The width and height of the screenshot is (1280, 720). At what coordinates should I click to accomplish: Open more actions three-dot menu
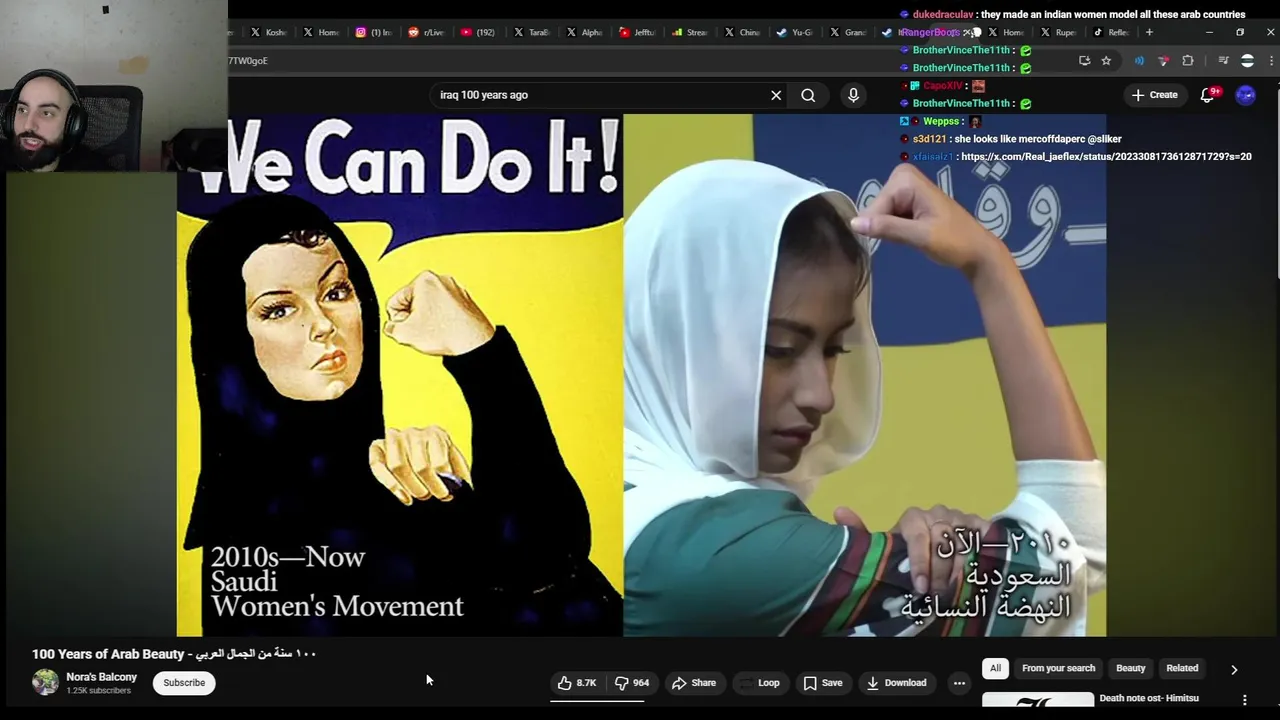pos(959,683)
